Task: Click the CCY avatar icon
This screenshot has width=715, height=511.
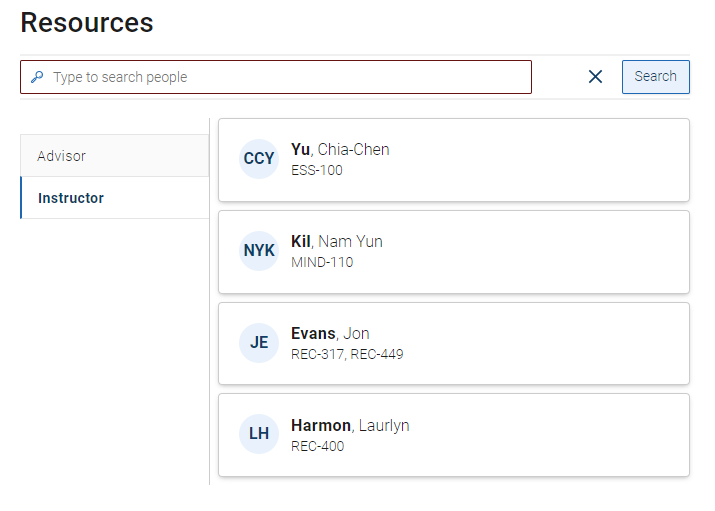Action: [259, 159]
